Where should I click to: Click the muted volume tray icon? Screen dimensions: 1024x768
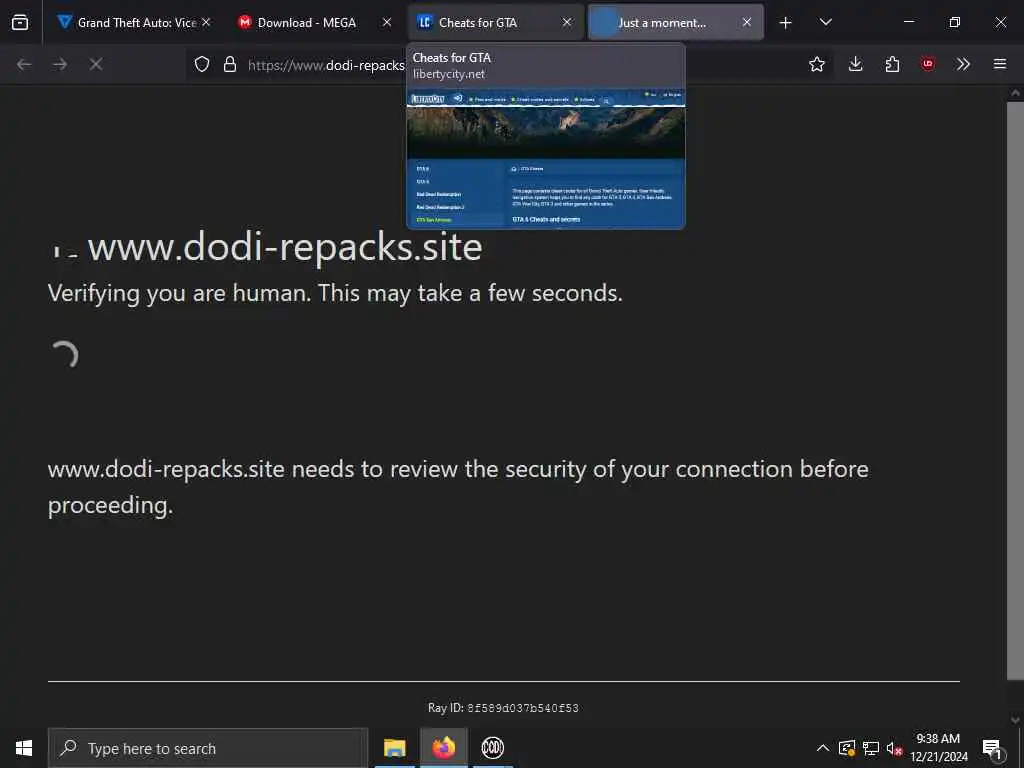tap(894, 748)
